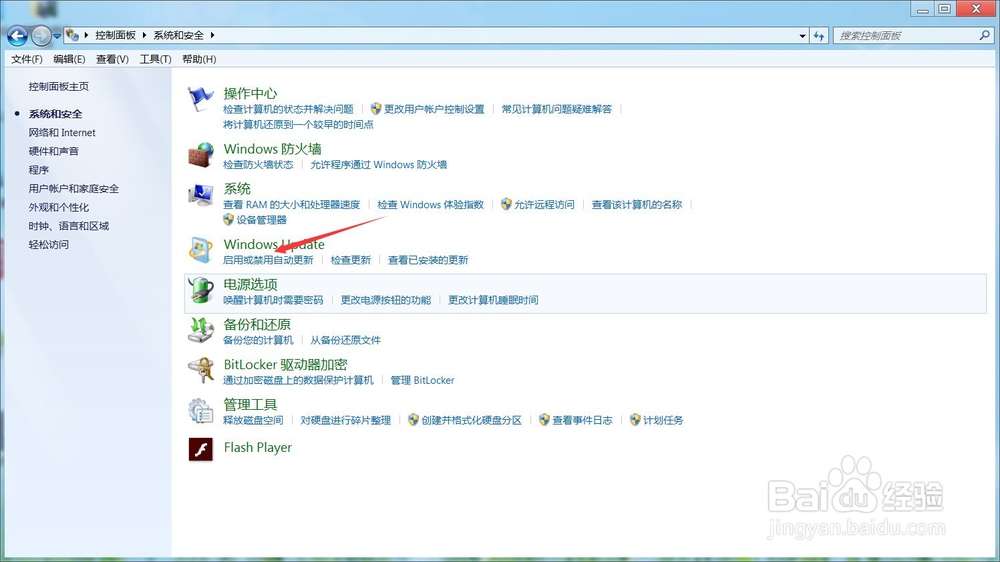The width and height of the screenshot is (1000, 562).
Task: Click the refresh button beside address bar
Action: (x=819, y=36)
